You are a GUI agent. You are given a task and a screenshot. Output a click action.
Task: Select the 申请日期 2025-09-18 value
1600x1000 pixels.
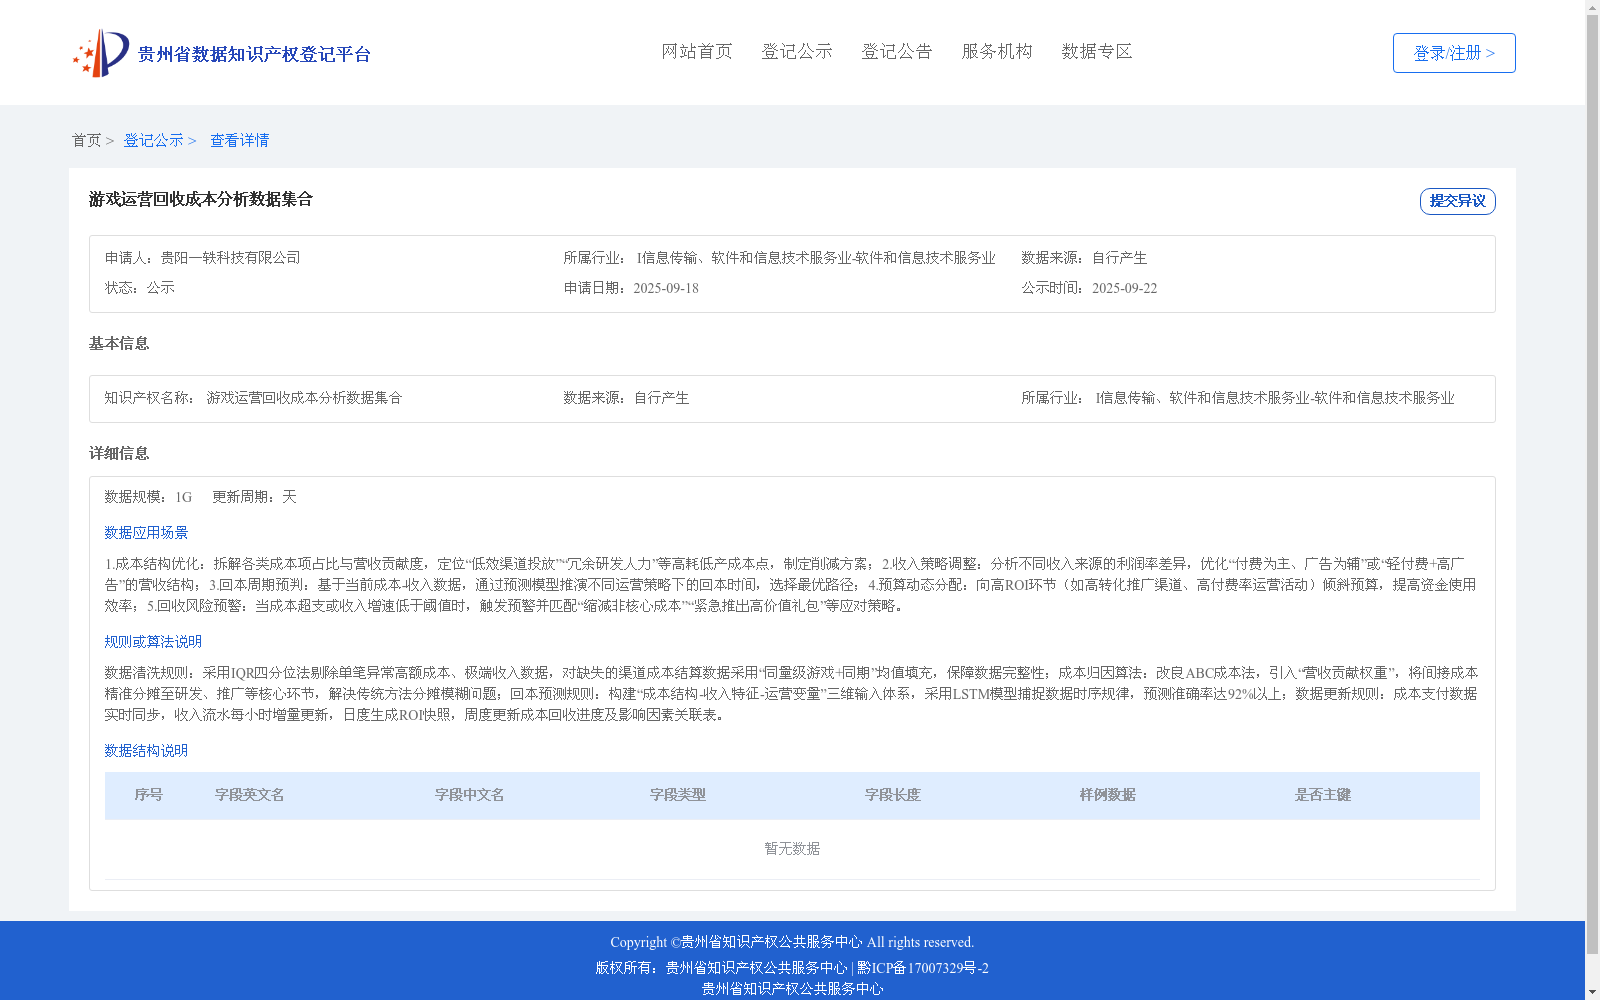(666, 288)
